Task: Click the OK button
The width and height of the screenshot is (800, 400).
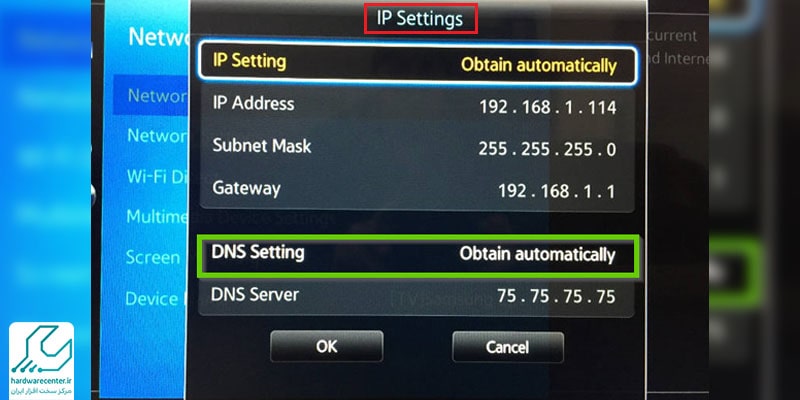Action: click(x=327, y=346)
